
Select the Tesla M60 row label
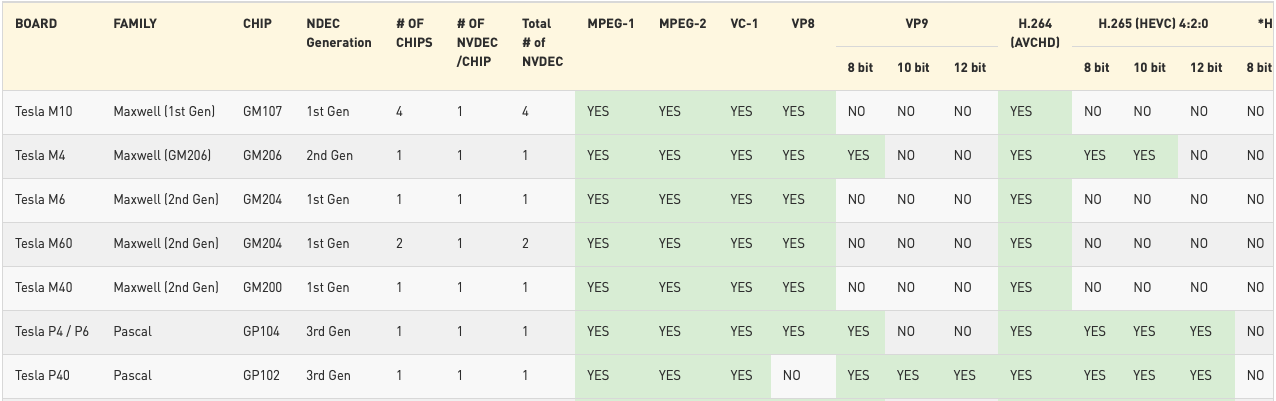44,243
